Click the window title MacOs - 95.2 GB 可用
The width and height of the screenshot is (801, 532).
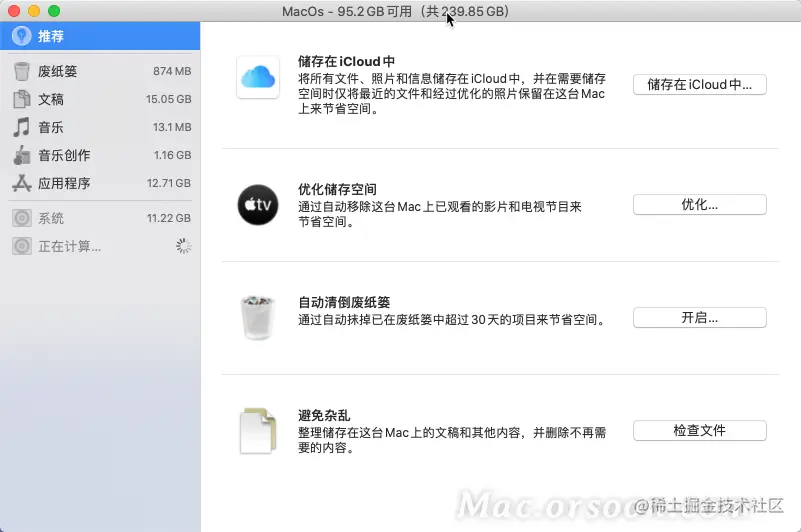[x=395, y=11]
